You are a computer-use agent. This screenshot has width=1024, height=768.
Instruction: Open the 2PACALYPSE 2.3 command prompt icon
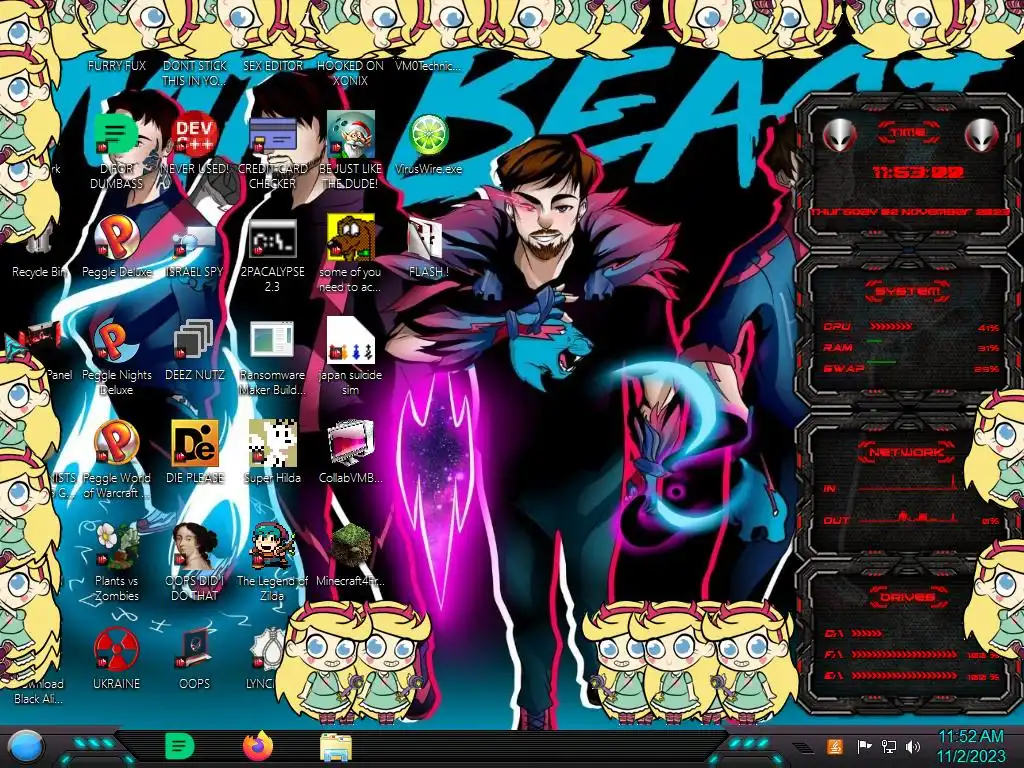(272, 238)
